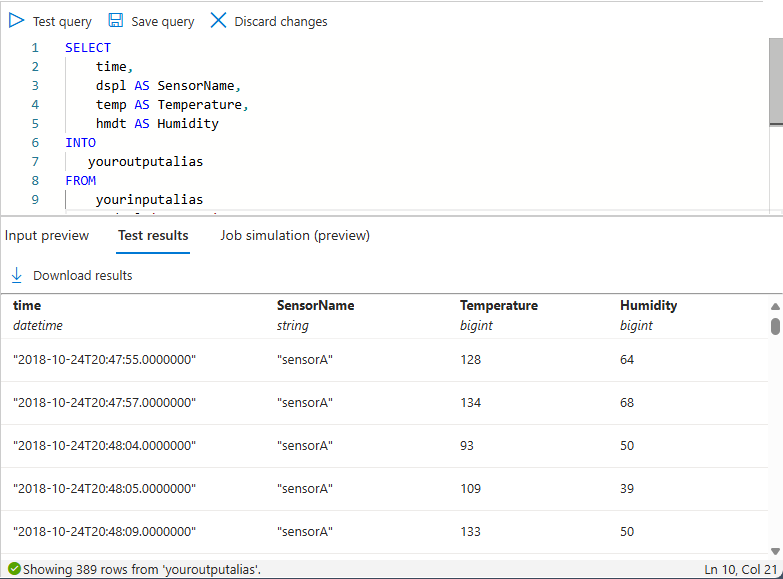Click Humidity value 68
The width and height of the screenshot is (783, 579).
(627, 403)
